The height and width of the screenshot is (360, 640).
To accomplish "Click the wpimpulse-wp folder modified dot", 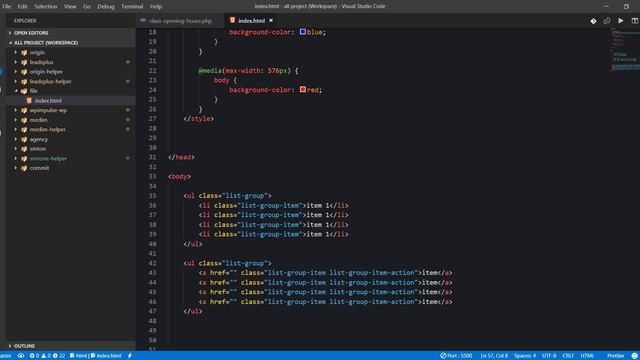I will click(x=128, y=110).
